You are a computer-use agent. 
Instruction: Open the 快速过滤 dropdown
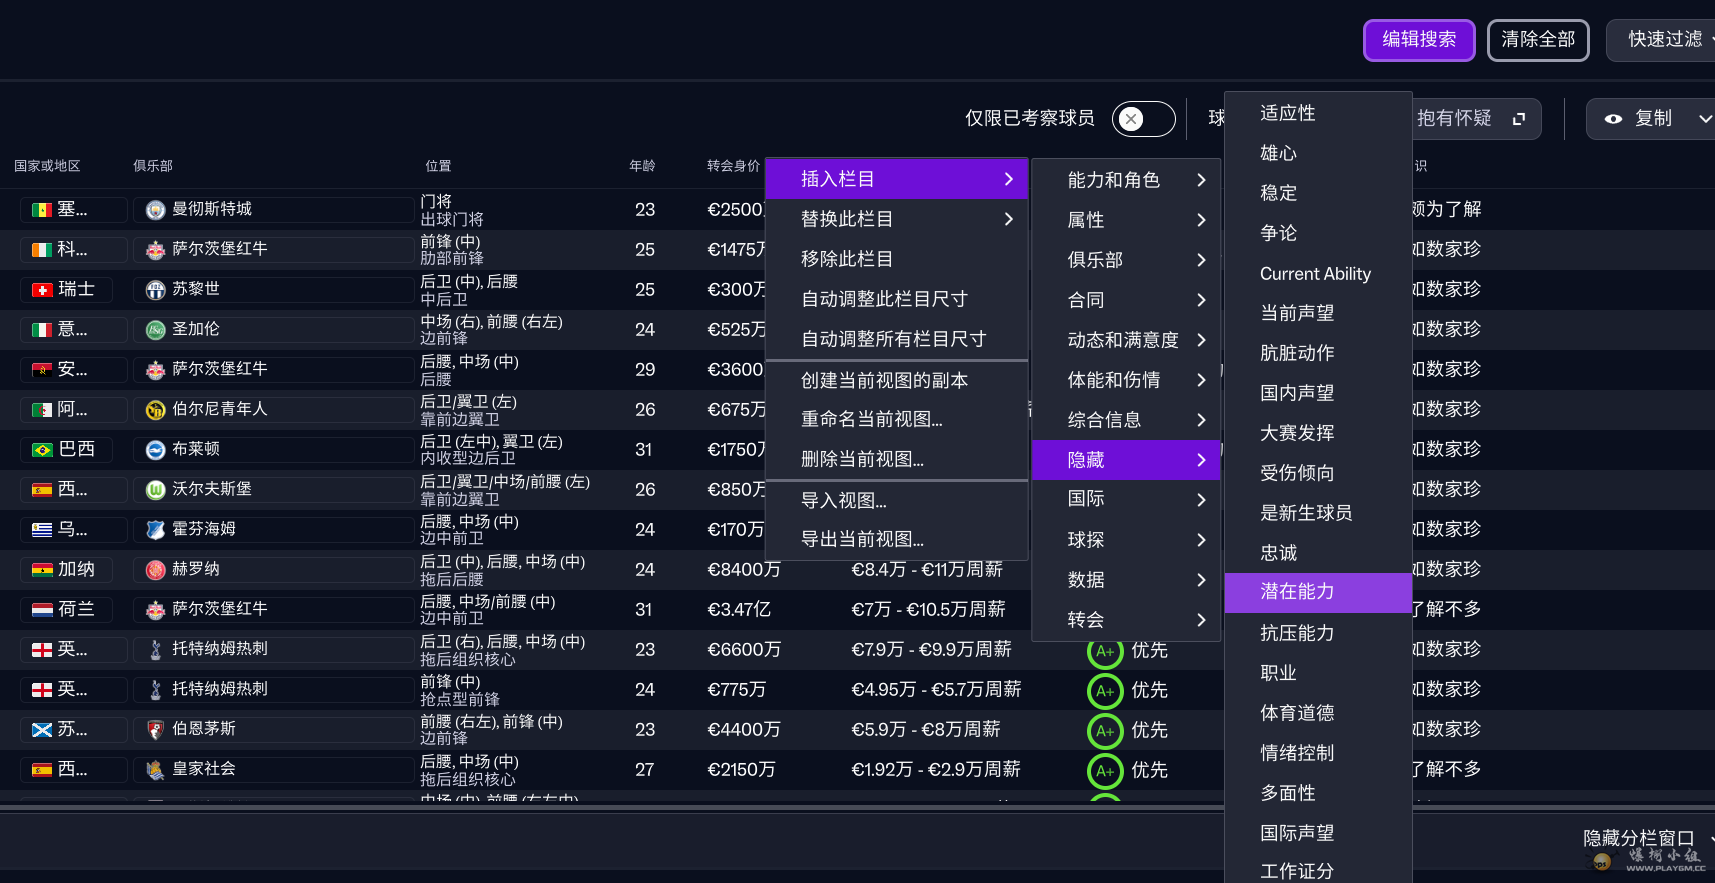pos(1665,40)
